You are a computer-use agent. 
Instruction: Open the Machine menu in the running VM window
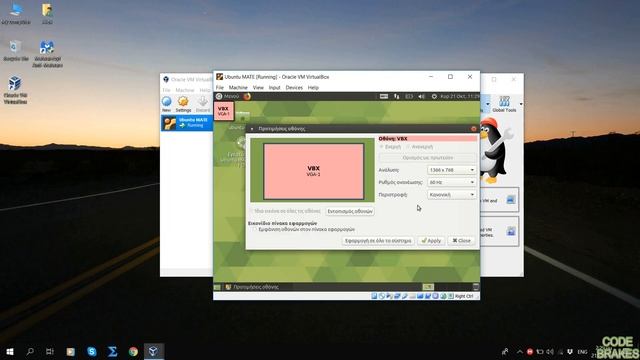click(x=238, y=87)
